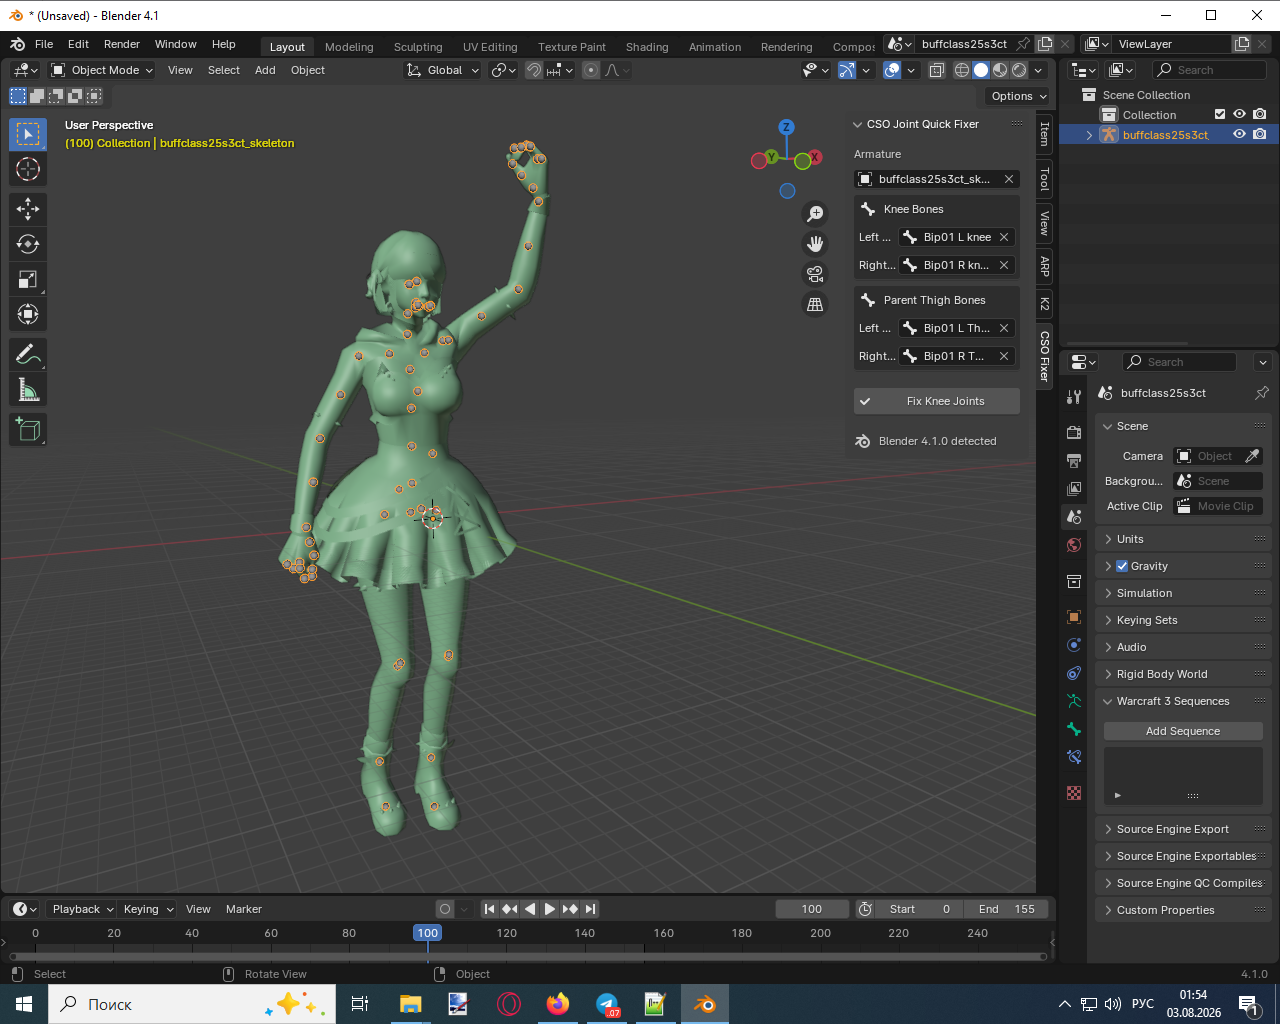1280x1024 pixels.
Task: Click the blue Z axis on navigation gizmo
Action: 787,127
